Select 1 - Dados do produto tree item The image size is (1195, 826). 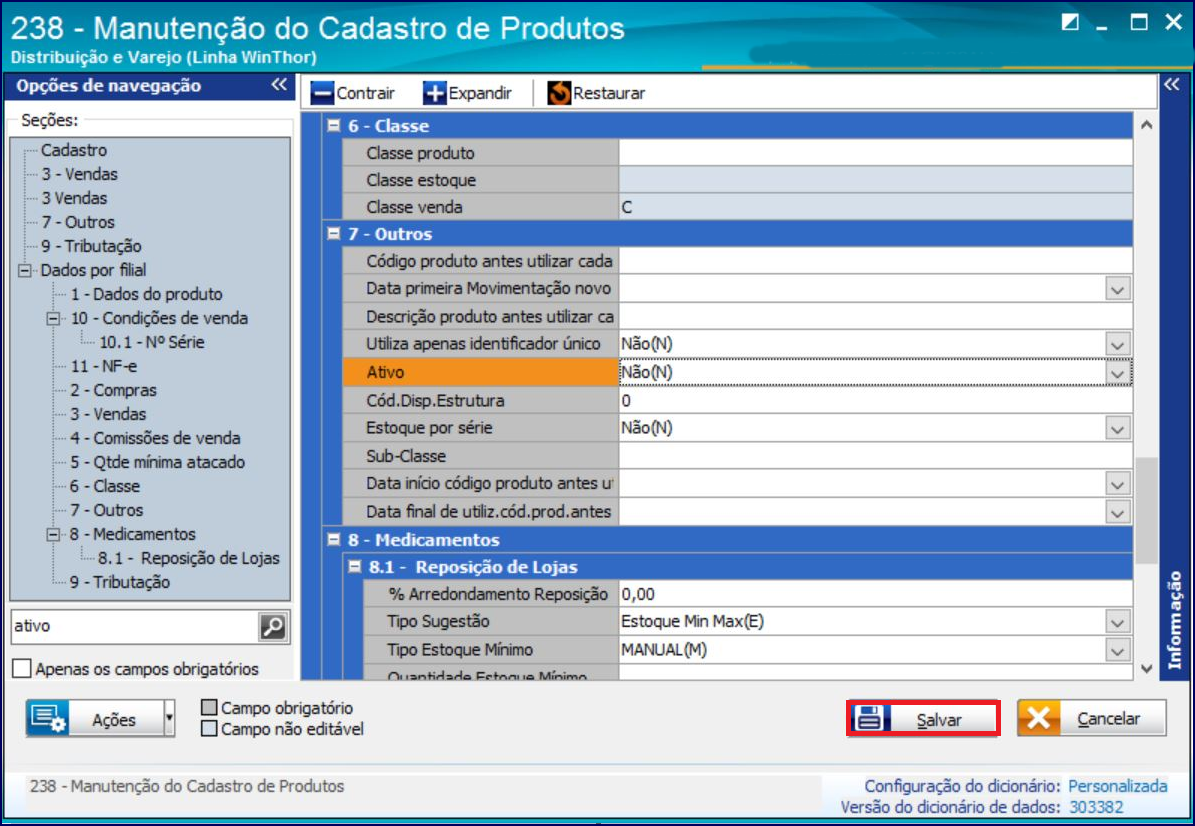(146, 294)
